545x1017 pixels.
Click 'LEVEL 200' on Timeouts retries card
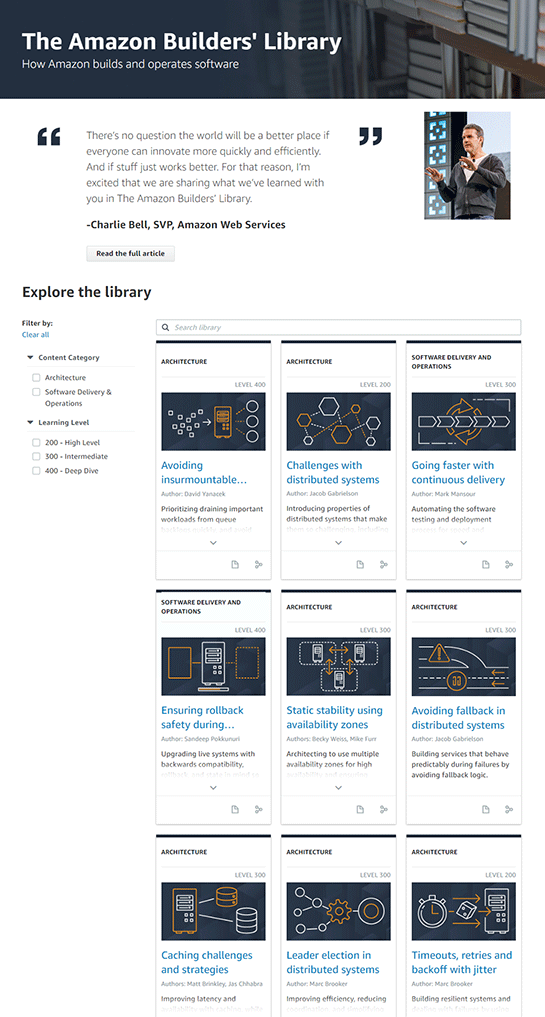(500, 874)
